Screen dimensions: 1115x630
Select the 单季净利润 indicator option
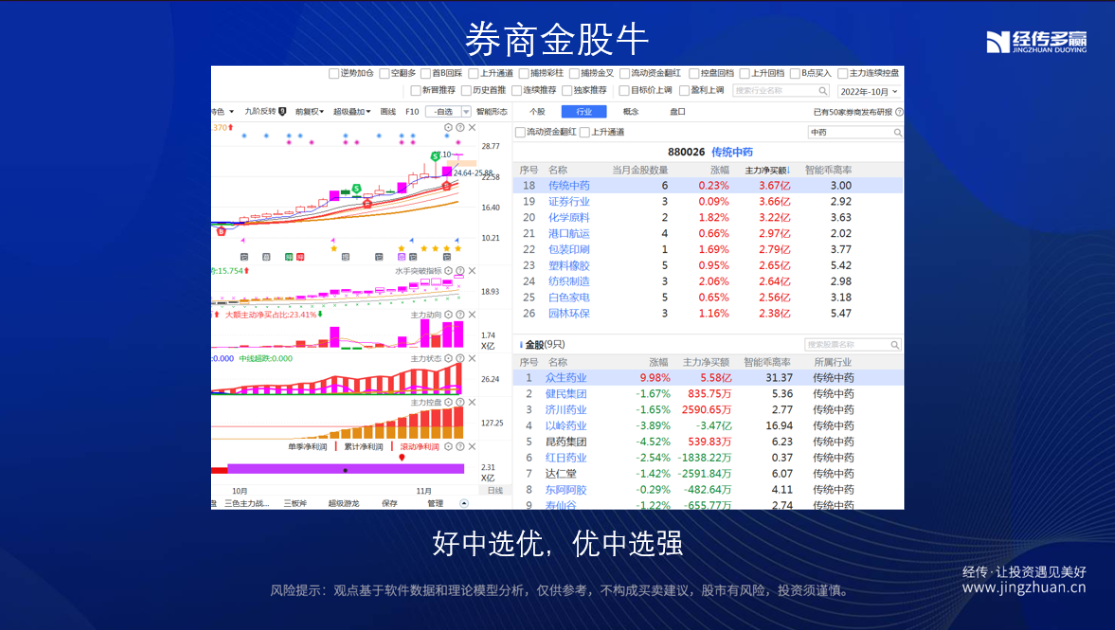point(307,447)
